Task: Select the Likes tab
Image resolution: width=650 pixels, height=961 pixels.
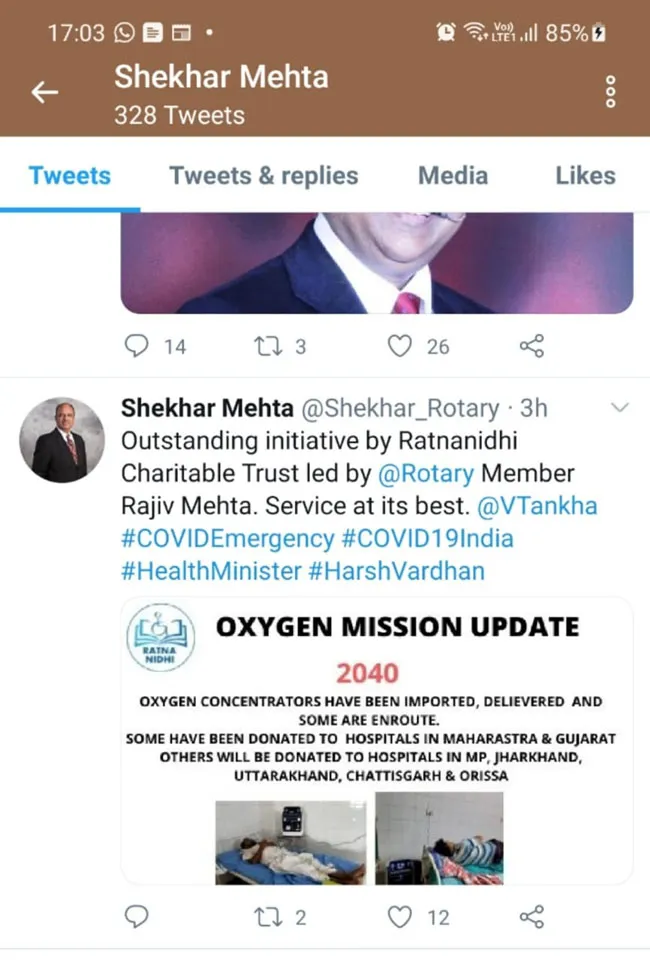Action: pos(585,176)
